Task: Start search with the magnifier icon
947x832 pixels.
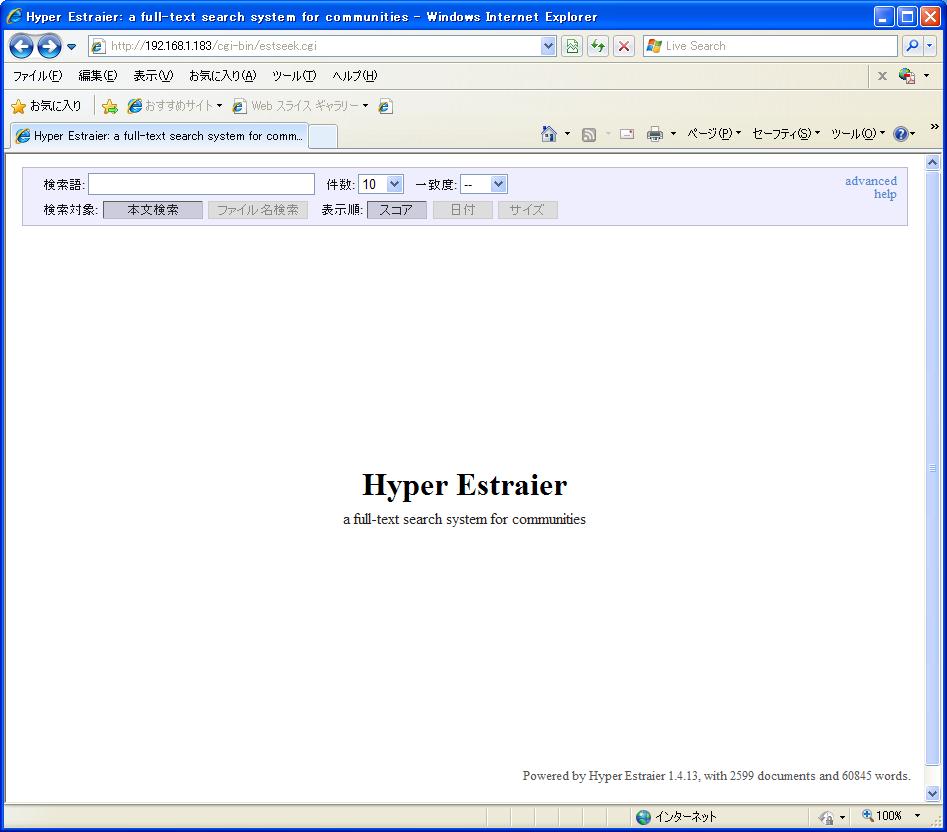Action: tap(913, 46)
